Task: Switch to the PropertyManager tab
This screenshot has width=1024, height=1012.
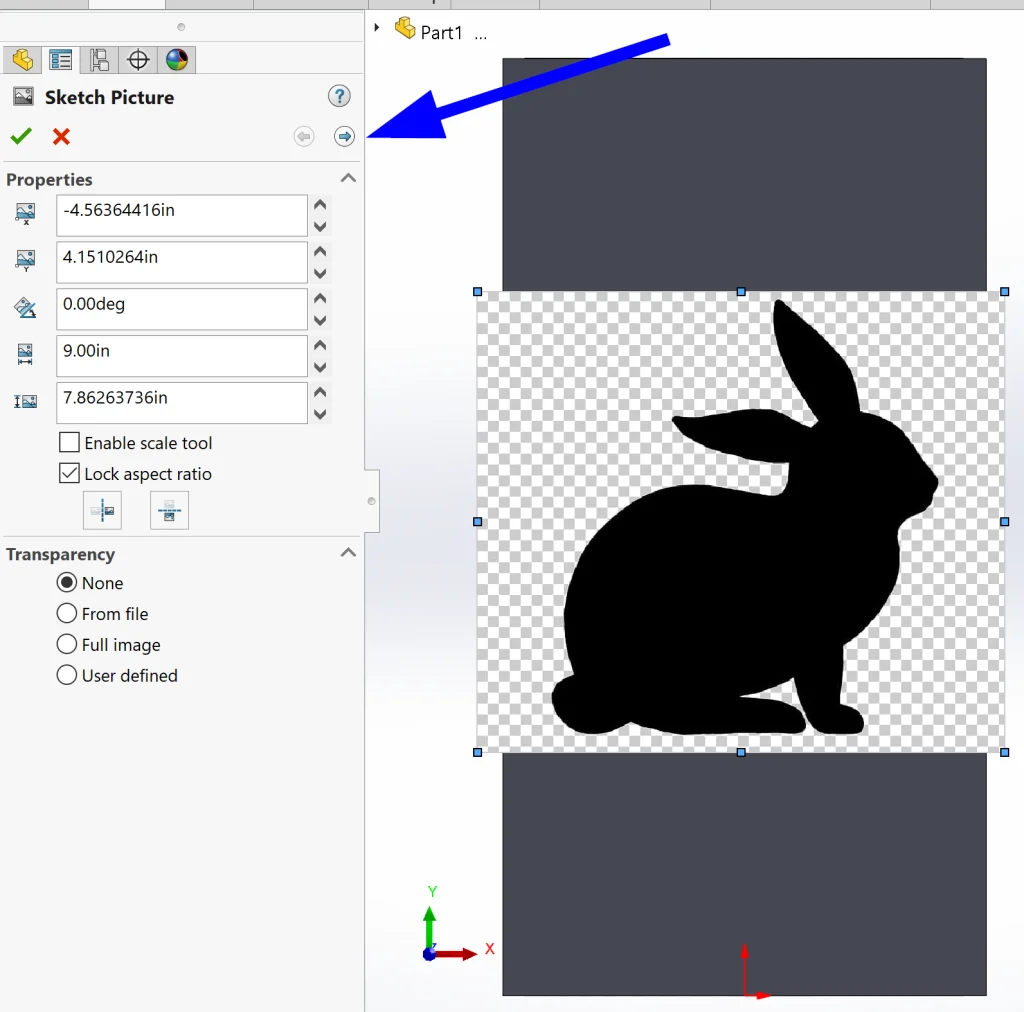Action: [x=60, y=60]
